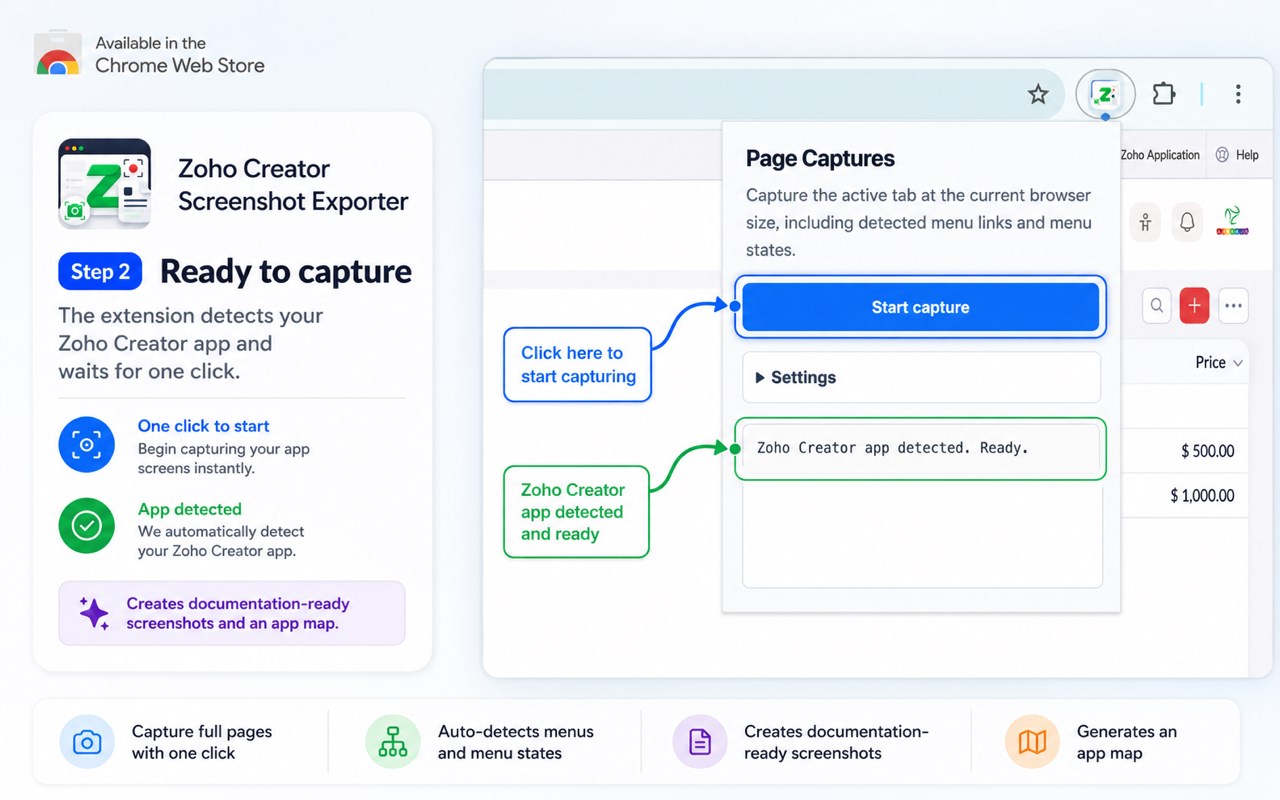
Task: Select the $ 1,000.00 price cell
Action: [1202, 495]
